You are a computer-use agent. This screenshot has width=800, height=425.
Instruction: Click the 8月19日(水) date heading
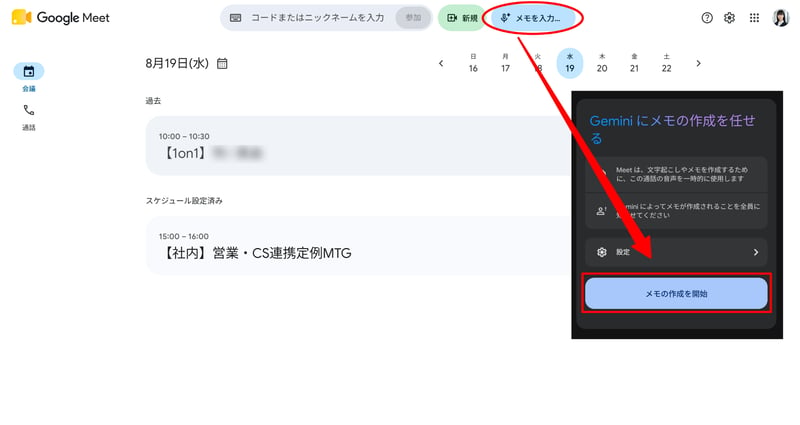pos(177,63)
